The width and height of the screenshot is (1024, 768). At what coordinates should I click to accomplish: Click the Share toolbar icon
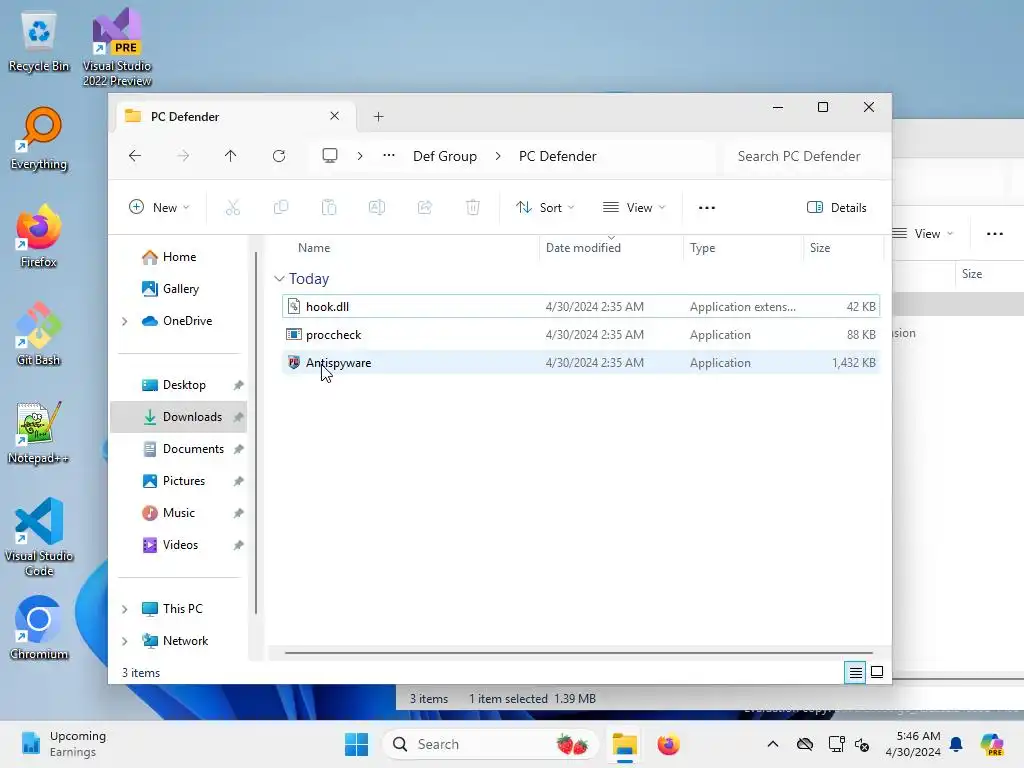(425, 208)
